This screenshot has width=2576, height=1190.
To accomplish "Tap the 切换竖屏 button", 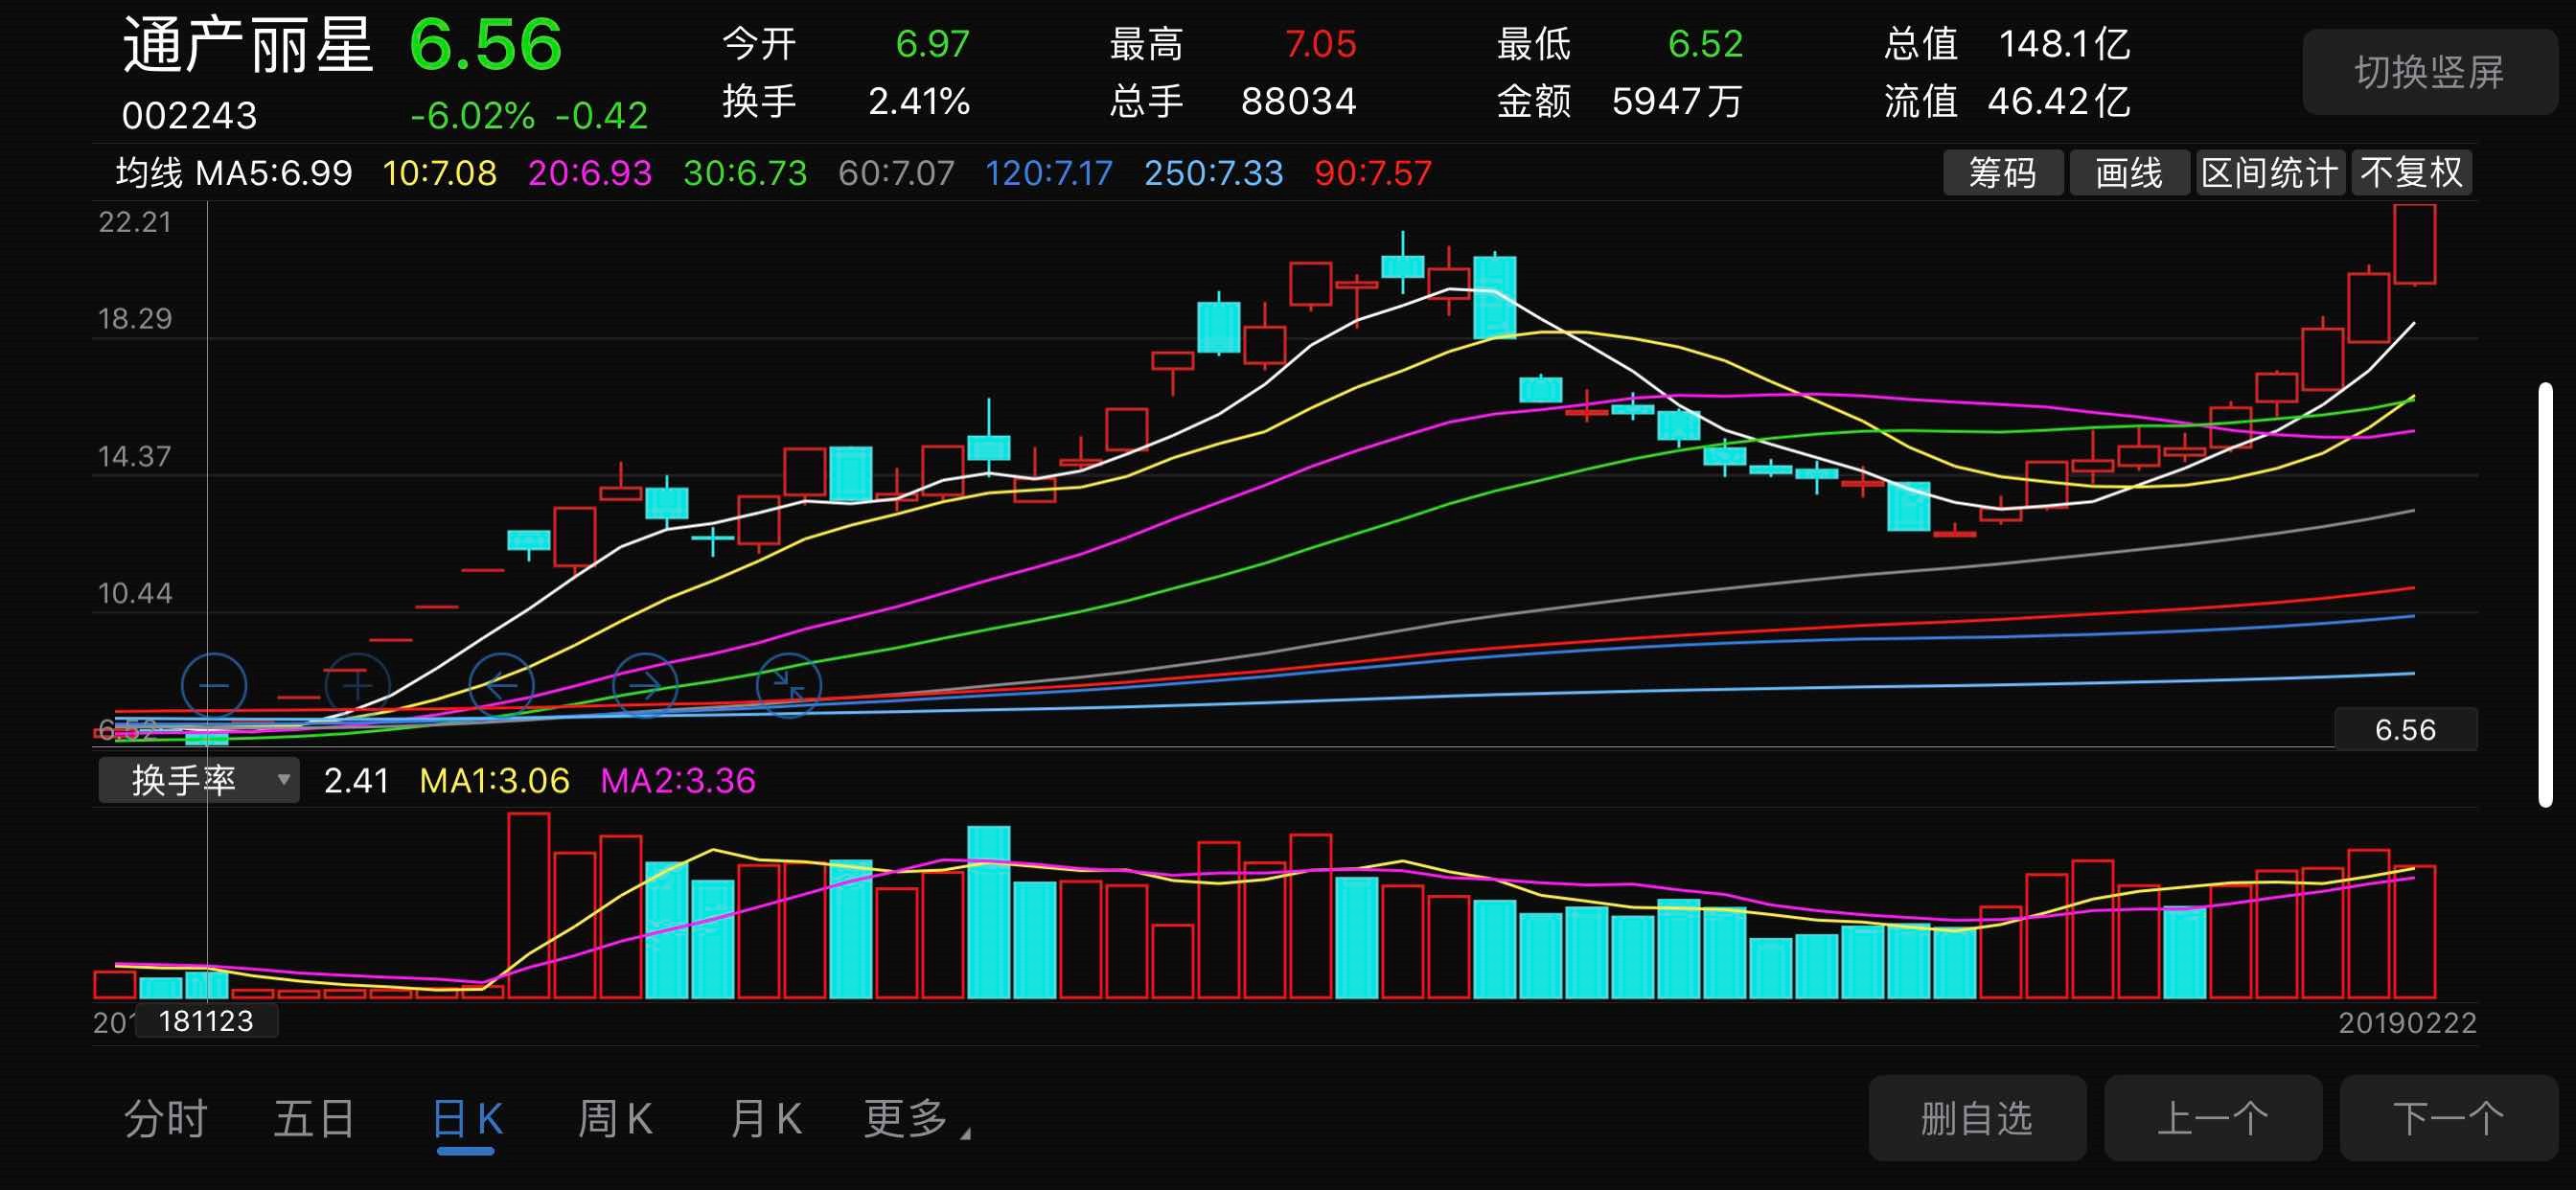I will click(2429, 72).
